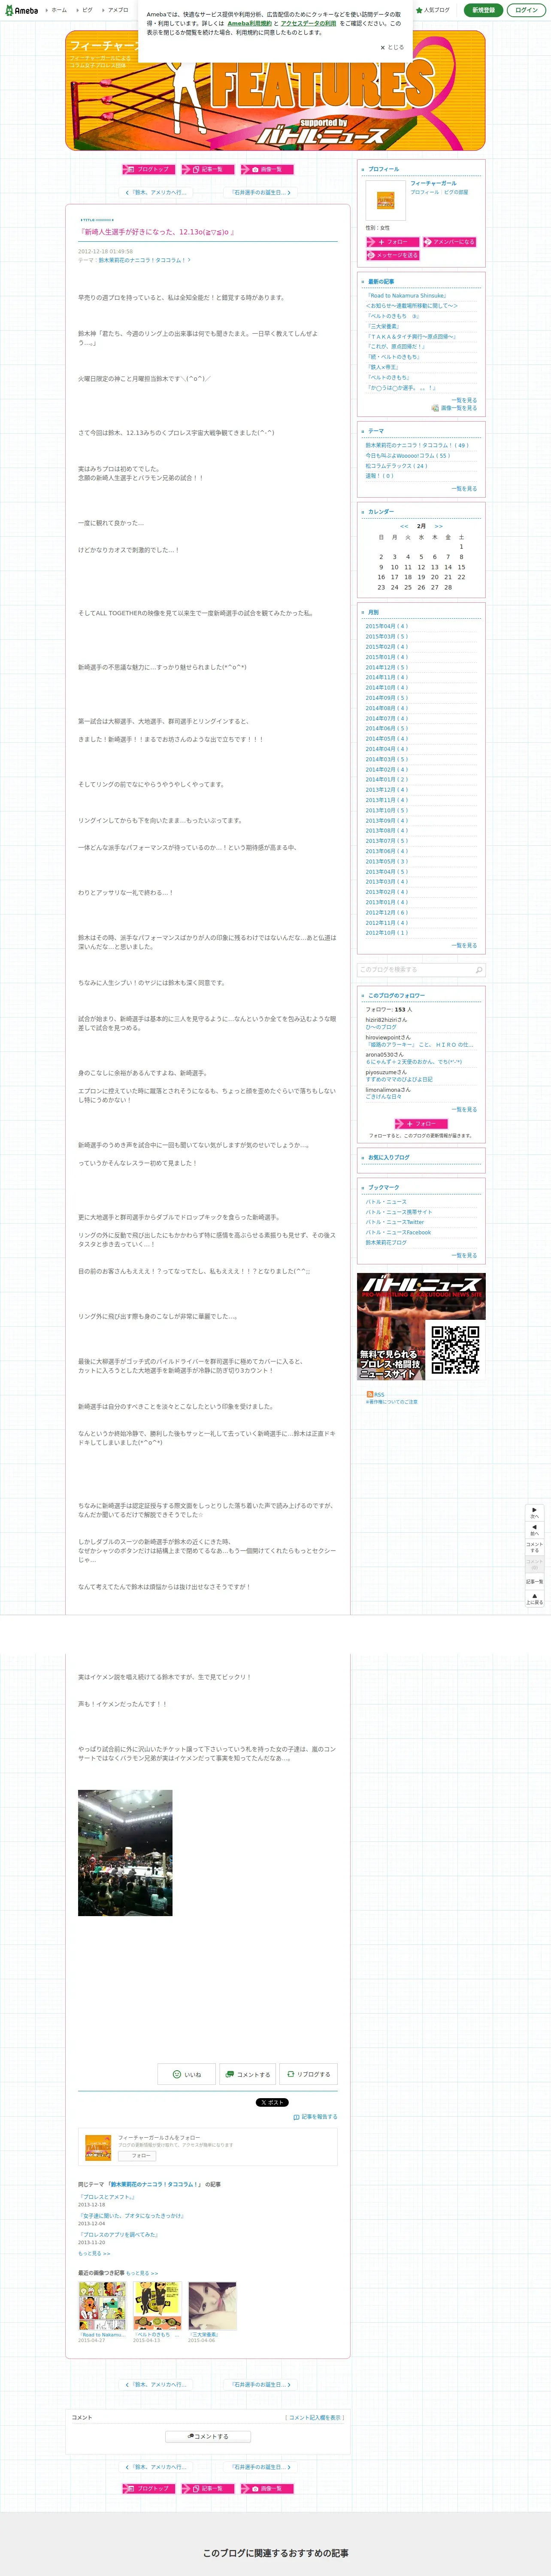
Task: Open bookmark バトル・ニュースFacebook
Action: pos(398,1232)
